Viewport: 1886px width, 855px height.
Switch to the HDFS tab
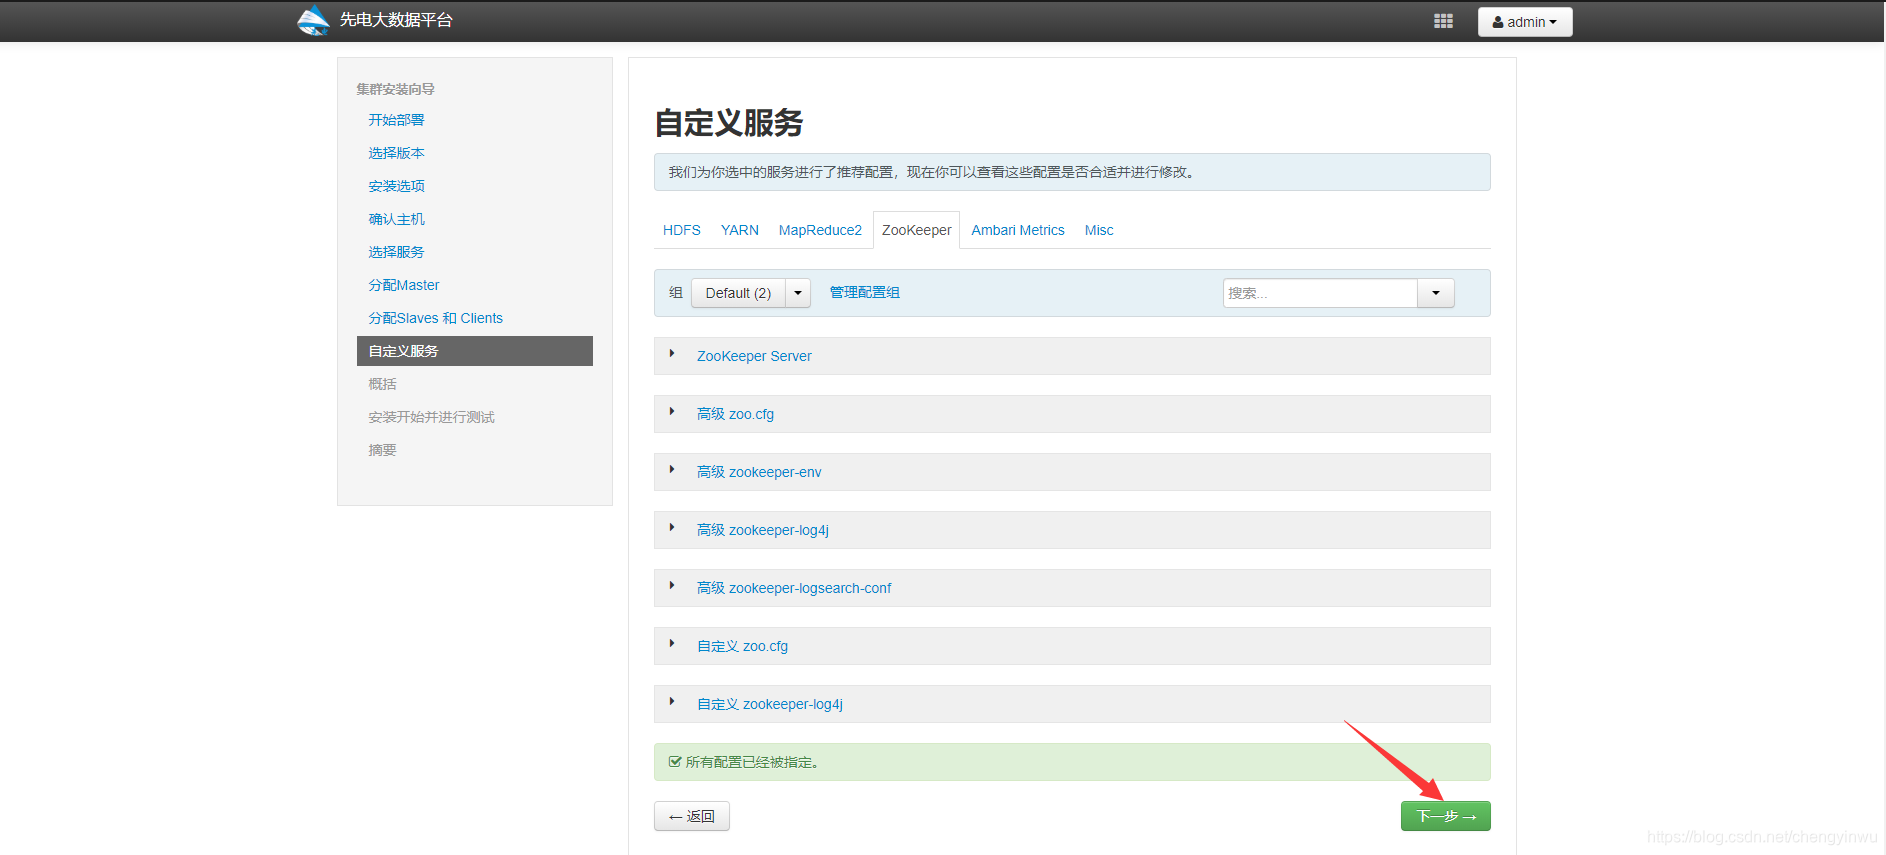click(x=682, y=230)
